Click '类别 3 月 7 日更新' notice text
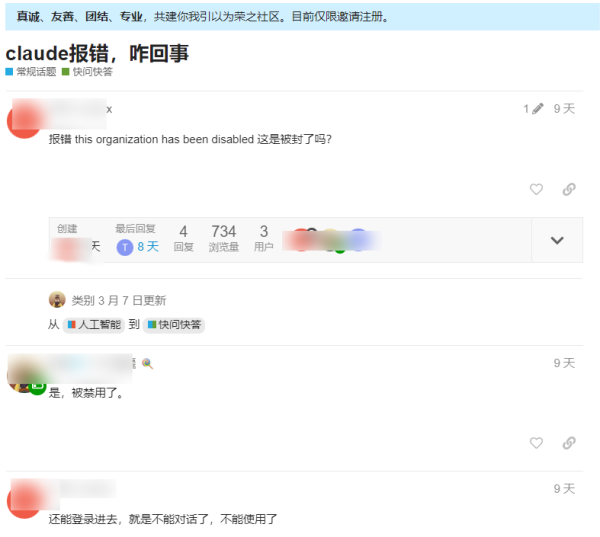Image resolution: width=600 pixels, height=537 pixels. coord(119,300)
